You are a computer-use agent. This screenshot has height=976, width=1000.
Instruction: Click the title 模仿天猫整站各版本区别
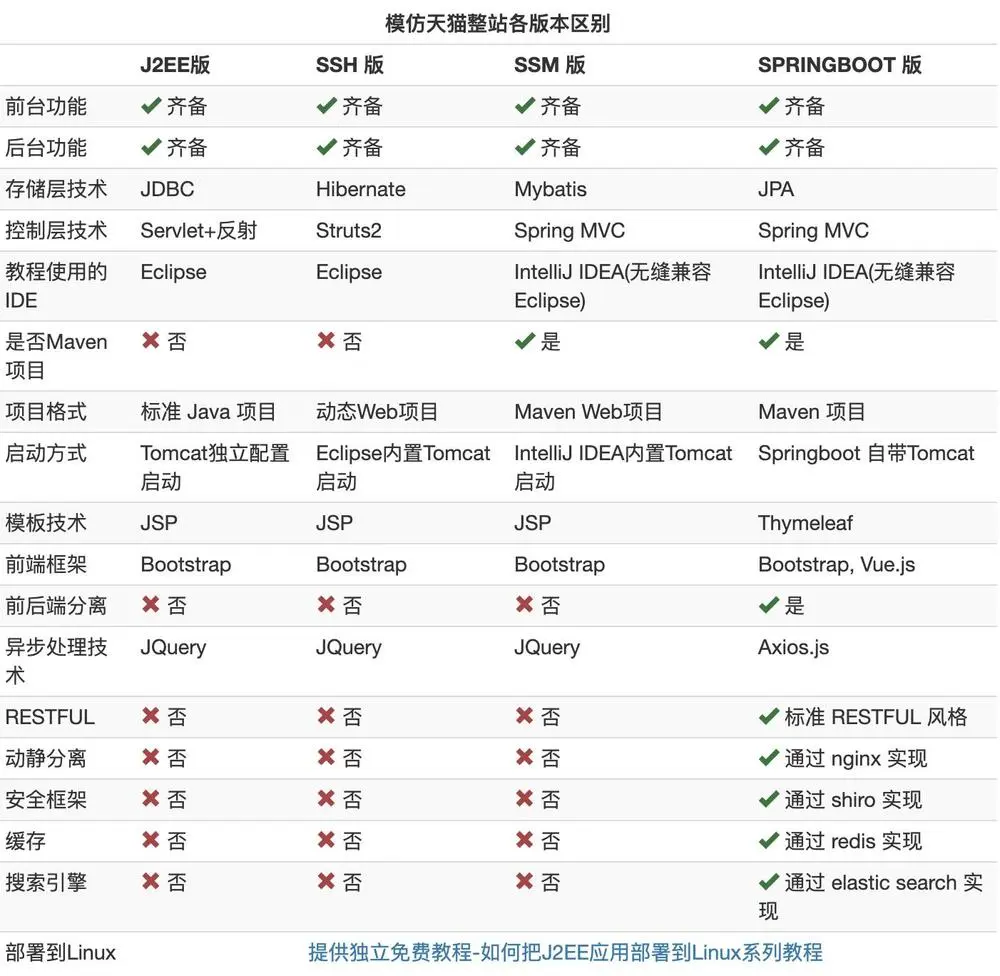497,24
